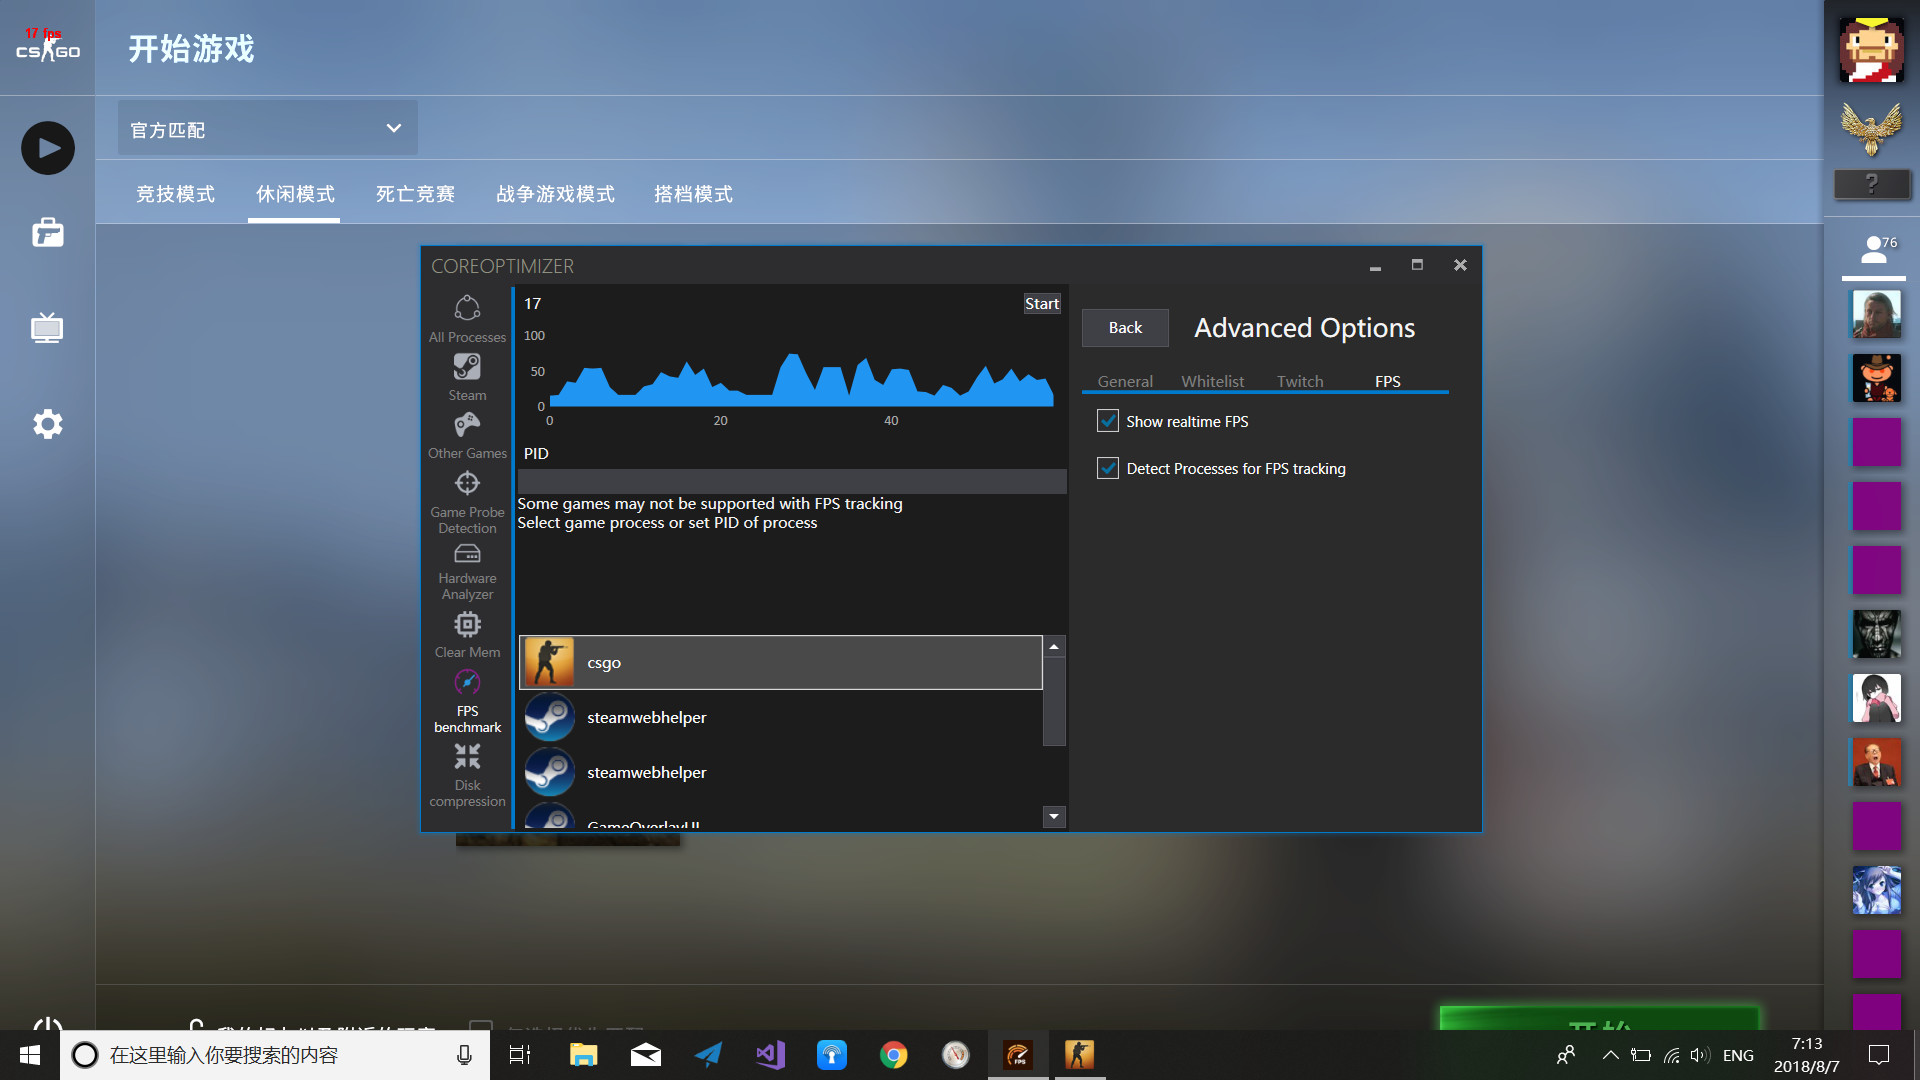The width and height of the screenshot is (1920, 1080).
Task: Open friend with dark monster face avatar
Action: pyautogui.click(x=1876, y=634)
